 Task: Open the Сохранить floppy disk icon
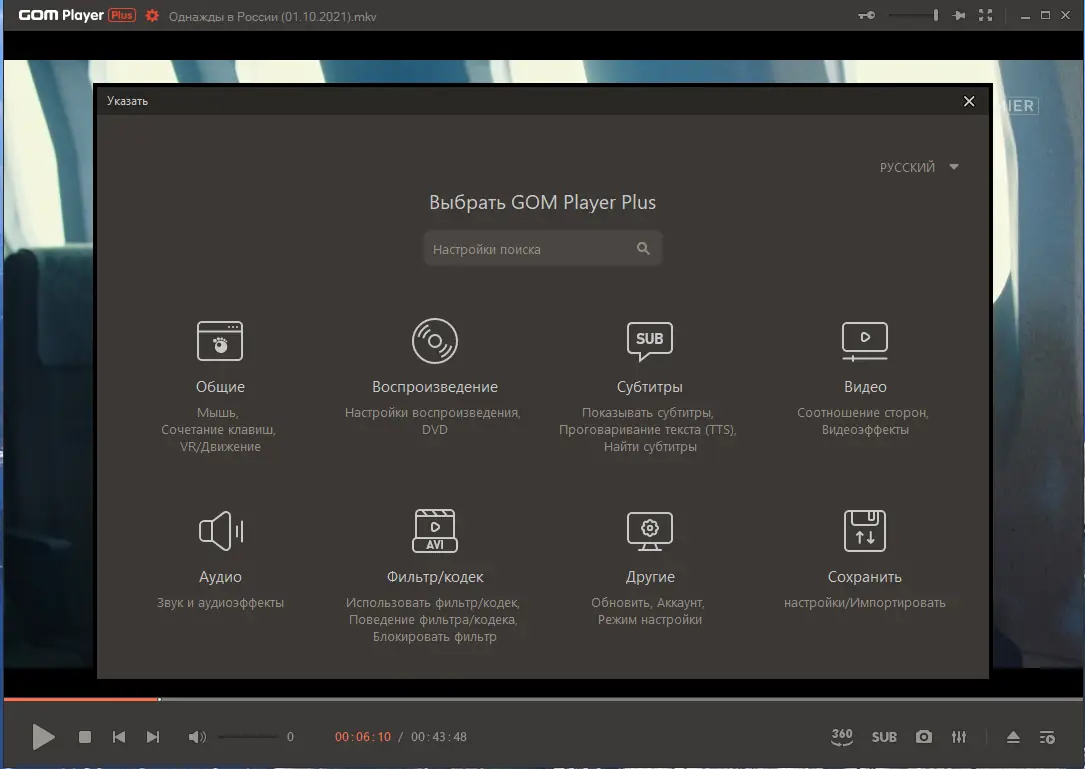click(864, 531)
